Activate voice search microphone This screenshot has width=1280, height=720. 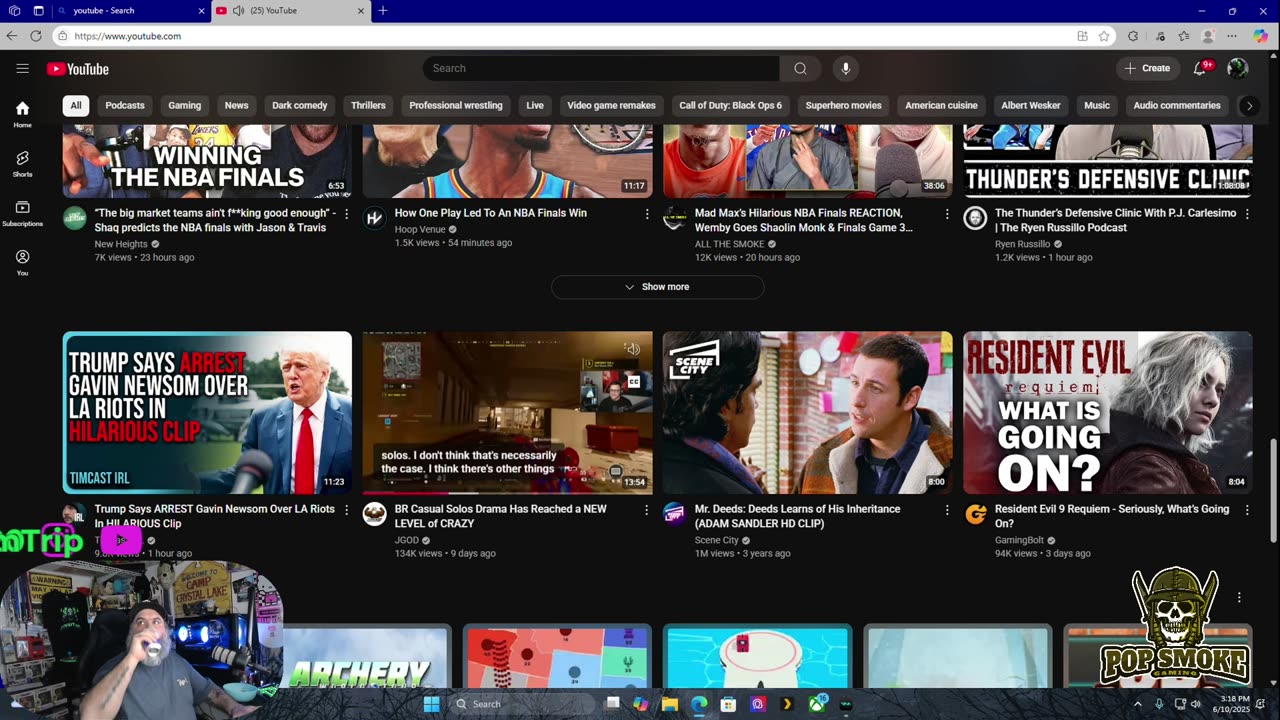pyautogui.click(x=845, y=68)
